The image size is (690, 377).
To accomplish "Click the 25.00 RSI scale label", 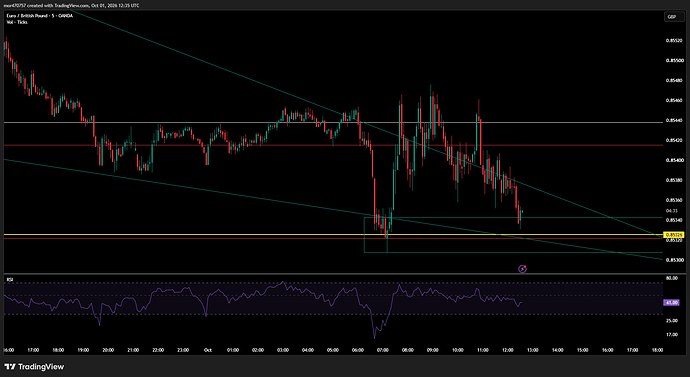I will pos(672,321).
